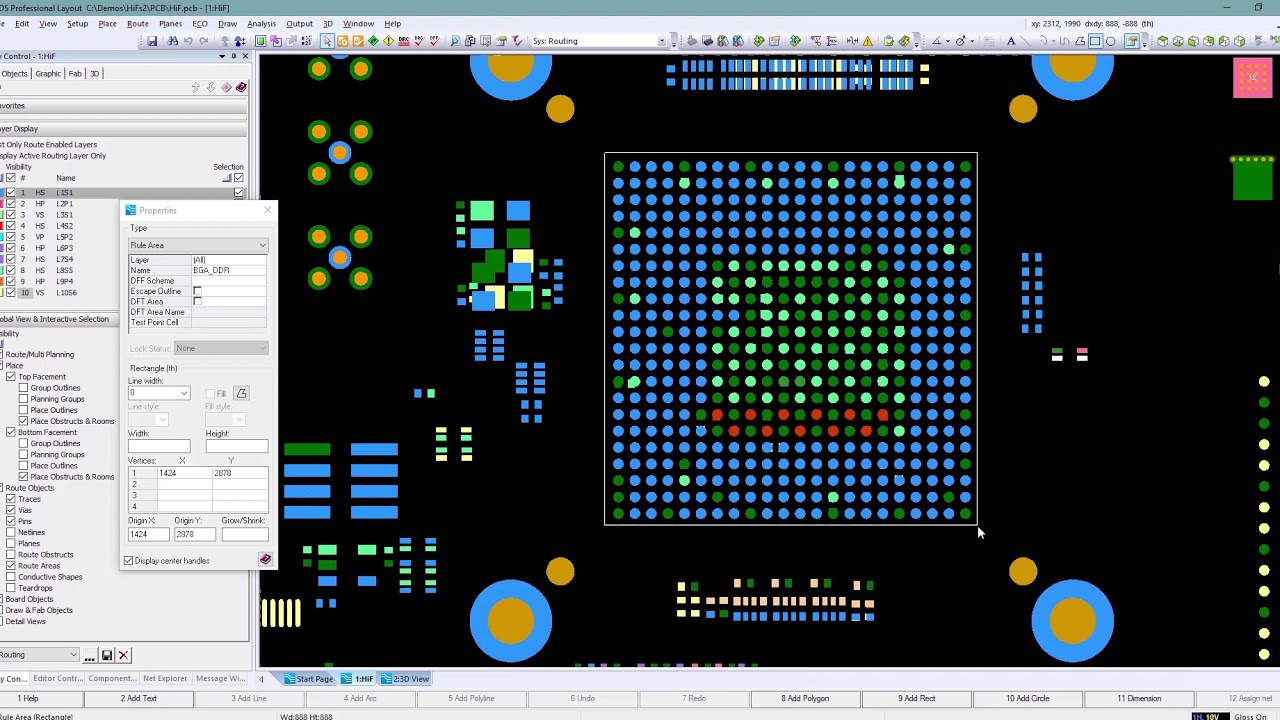
Task: Click the Origin X input field
Action: tap(149, 534)
